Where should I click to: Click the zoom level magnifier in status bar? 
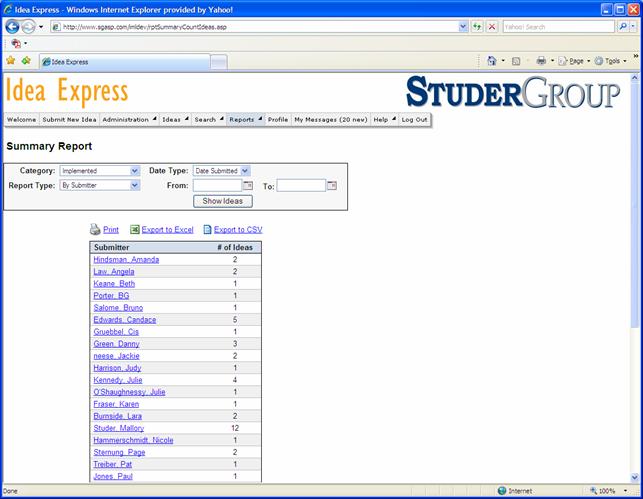pyautogui.click(x=593, y=490)
